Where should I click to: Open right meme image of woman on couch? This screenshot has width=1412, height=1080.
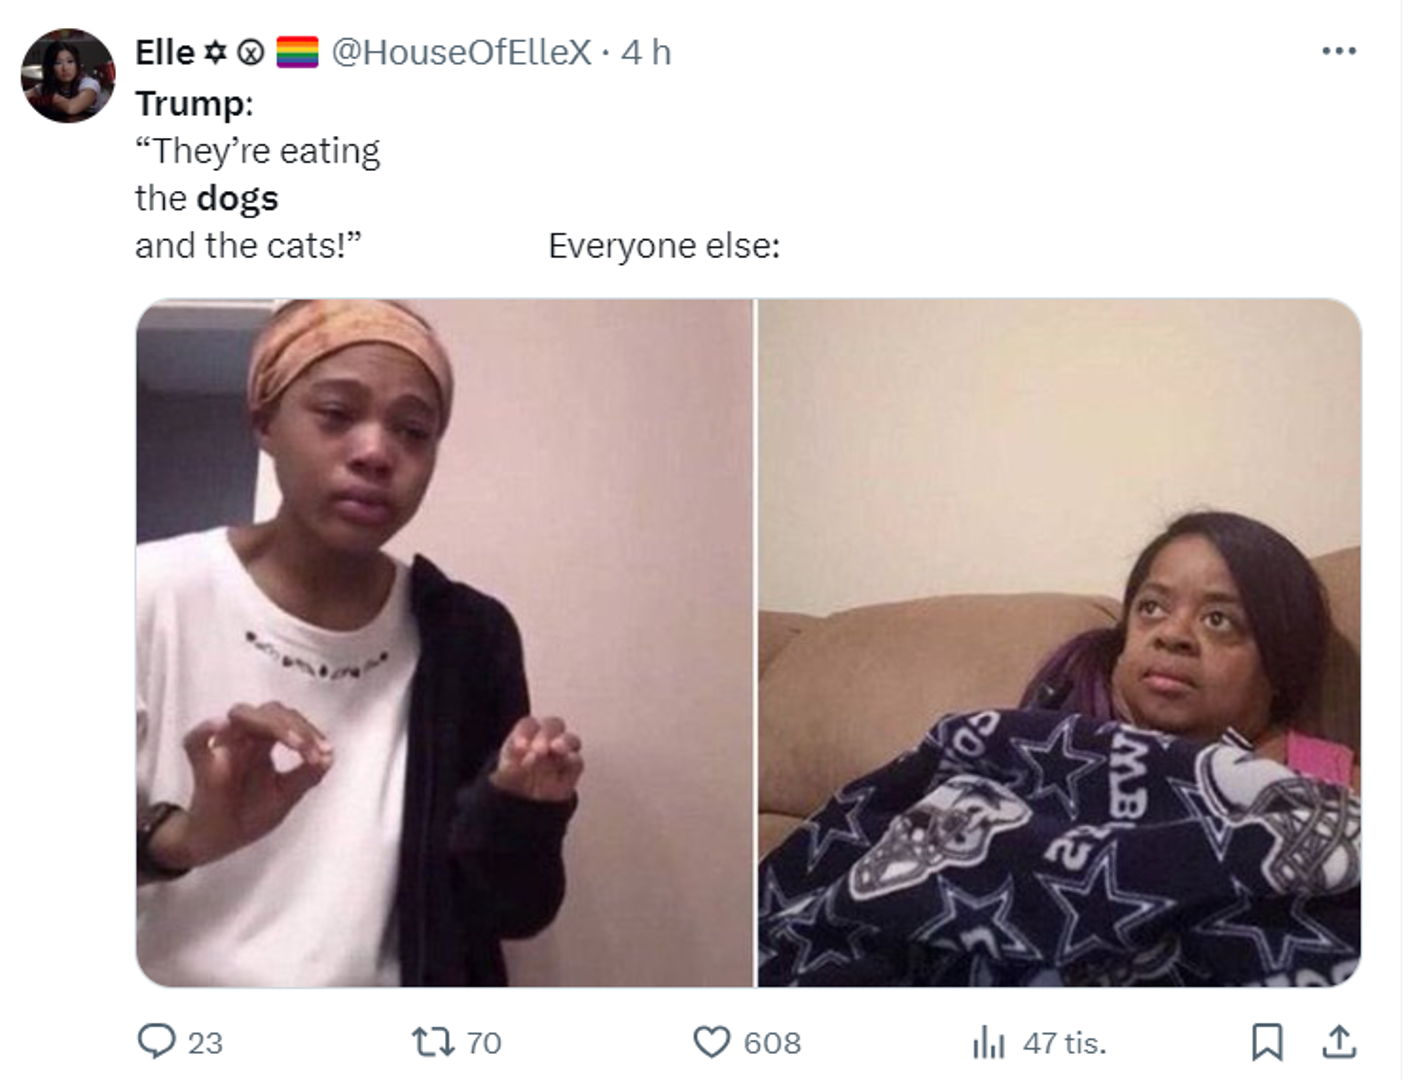click(x=1059, y=643)
